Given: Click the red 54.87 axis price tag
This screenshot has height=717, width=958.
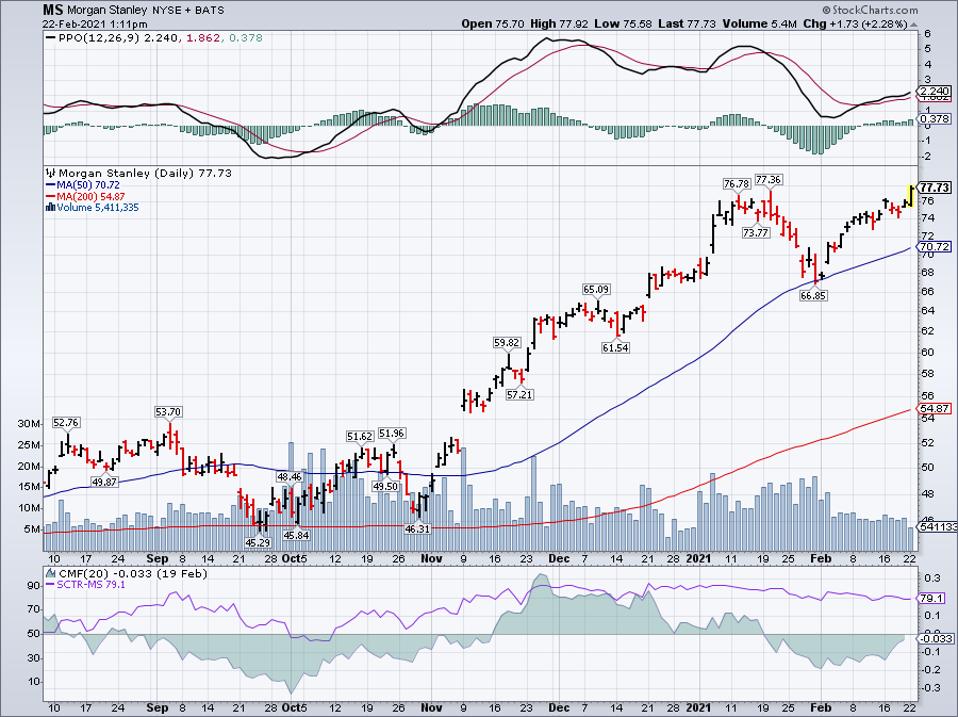Looking at the screenshot, I should click(935, 409).
